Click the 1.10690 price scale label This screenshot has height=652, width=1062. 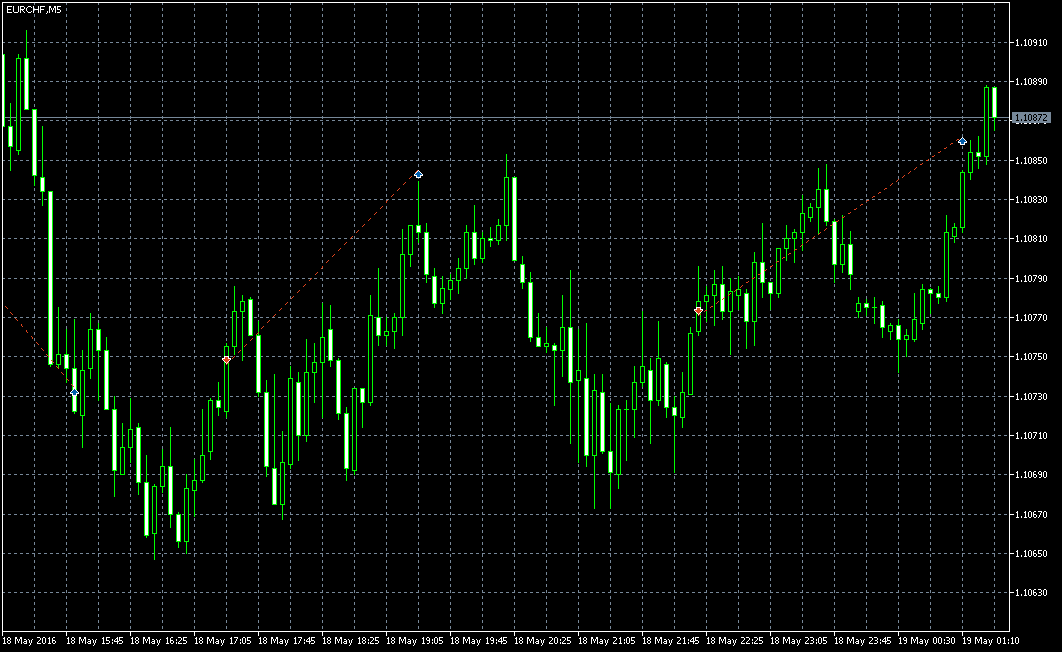coord(1031,475)
